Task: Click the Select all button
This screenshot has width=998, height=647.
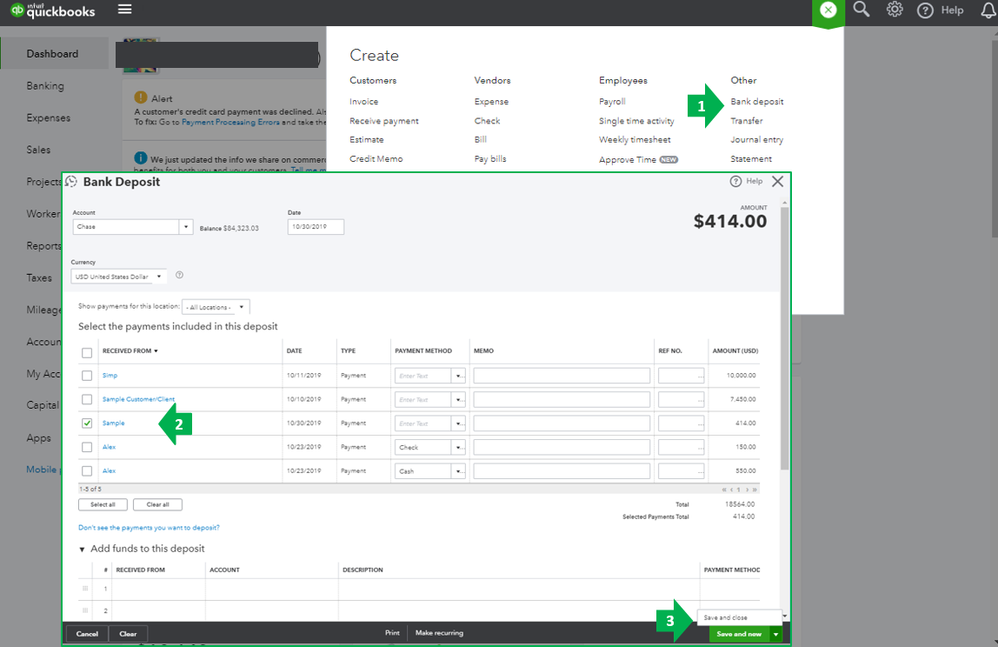Action: pos(102,504)
